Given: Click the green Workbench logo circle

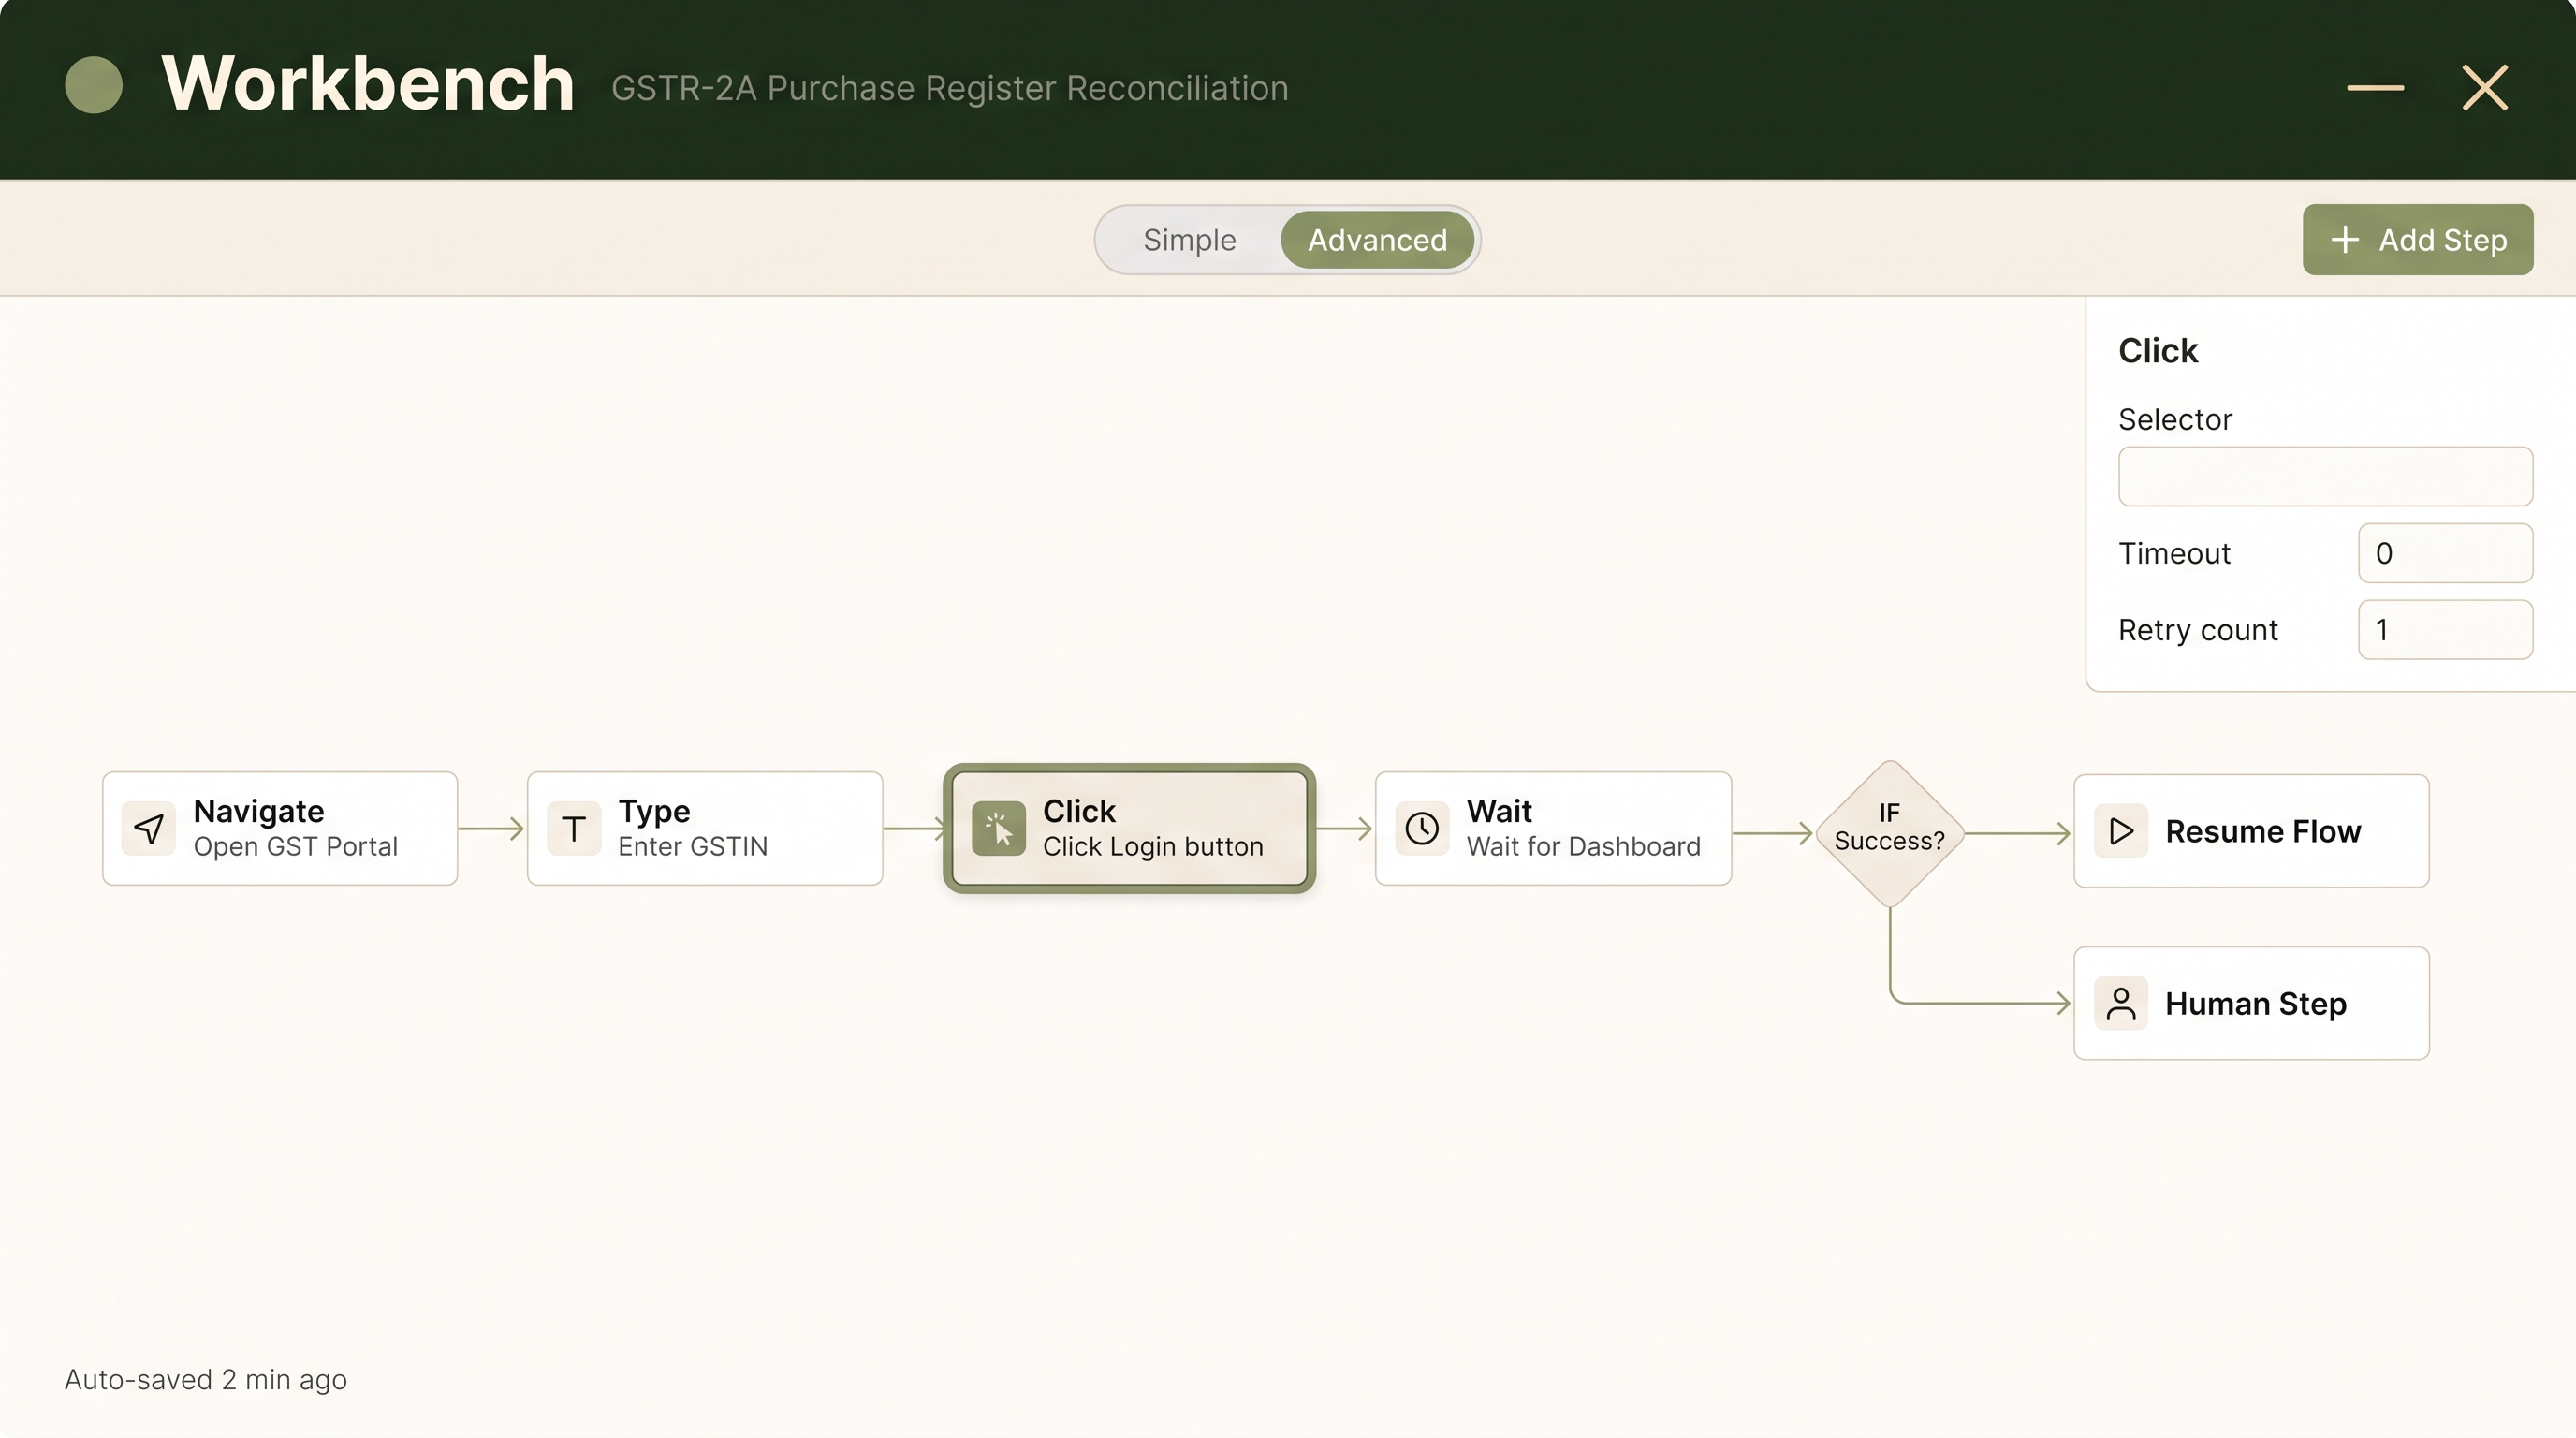Looking at the screenshot, I should pos(93,85).
